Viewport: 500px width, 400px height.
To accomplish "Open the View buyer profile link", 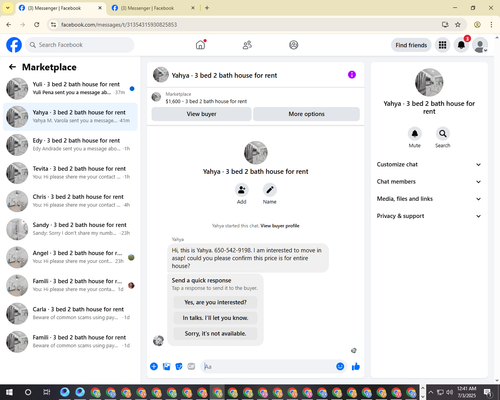I will [x=280, y=226].
